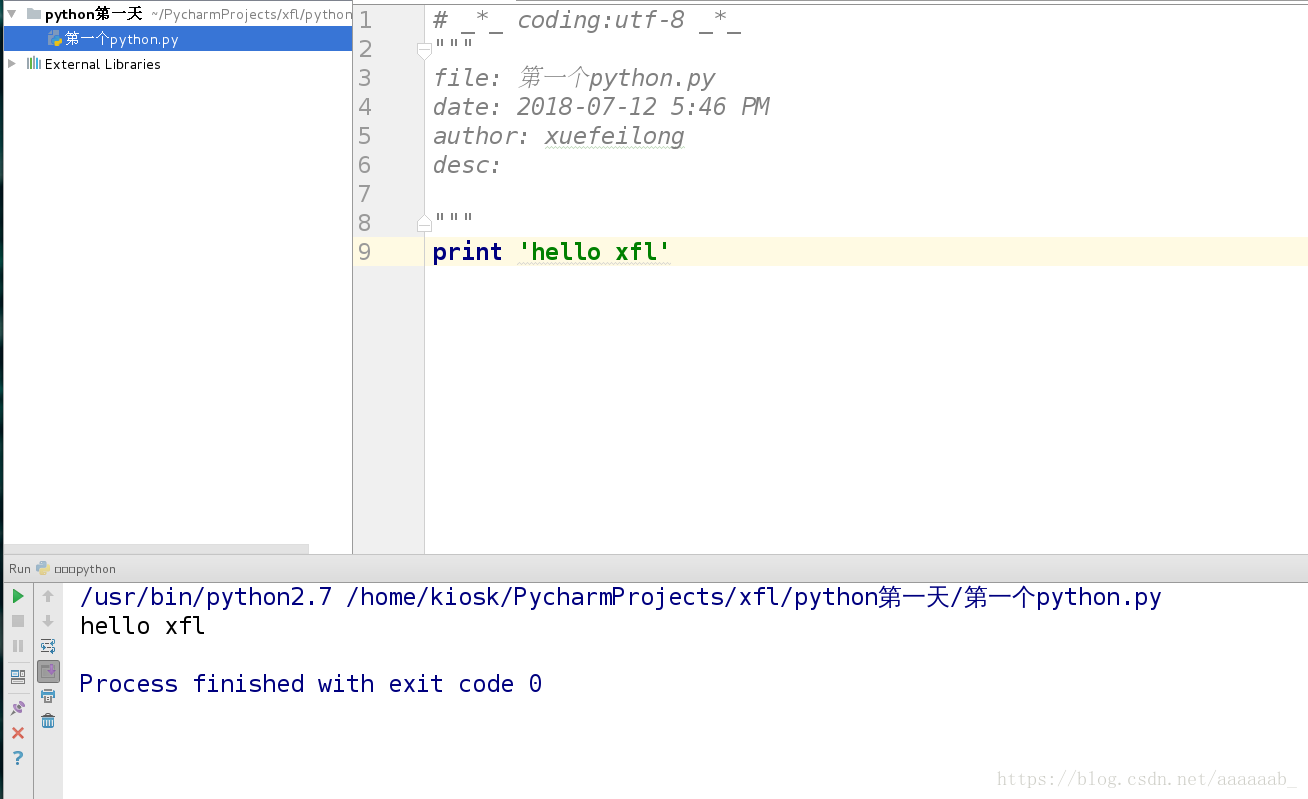Toggle soft-wrap in the Run console
1308x799 pixels.
[x=48, y=646]
